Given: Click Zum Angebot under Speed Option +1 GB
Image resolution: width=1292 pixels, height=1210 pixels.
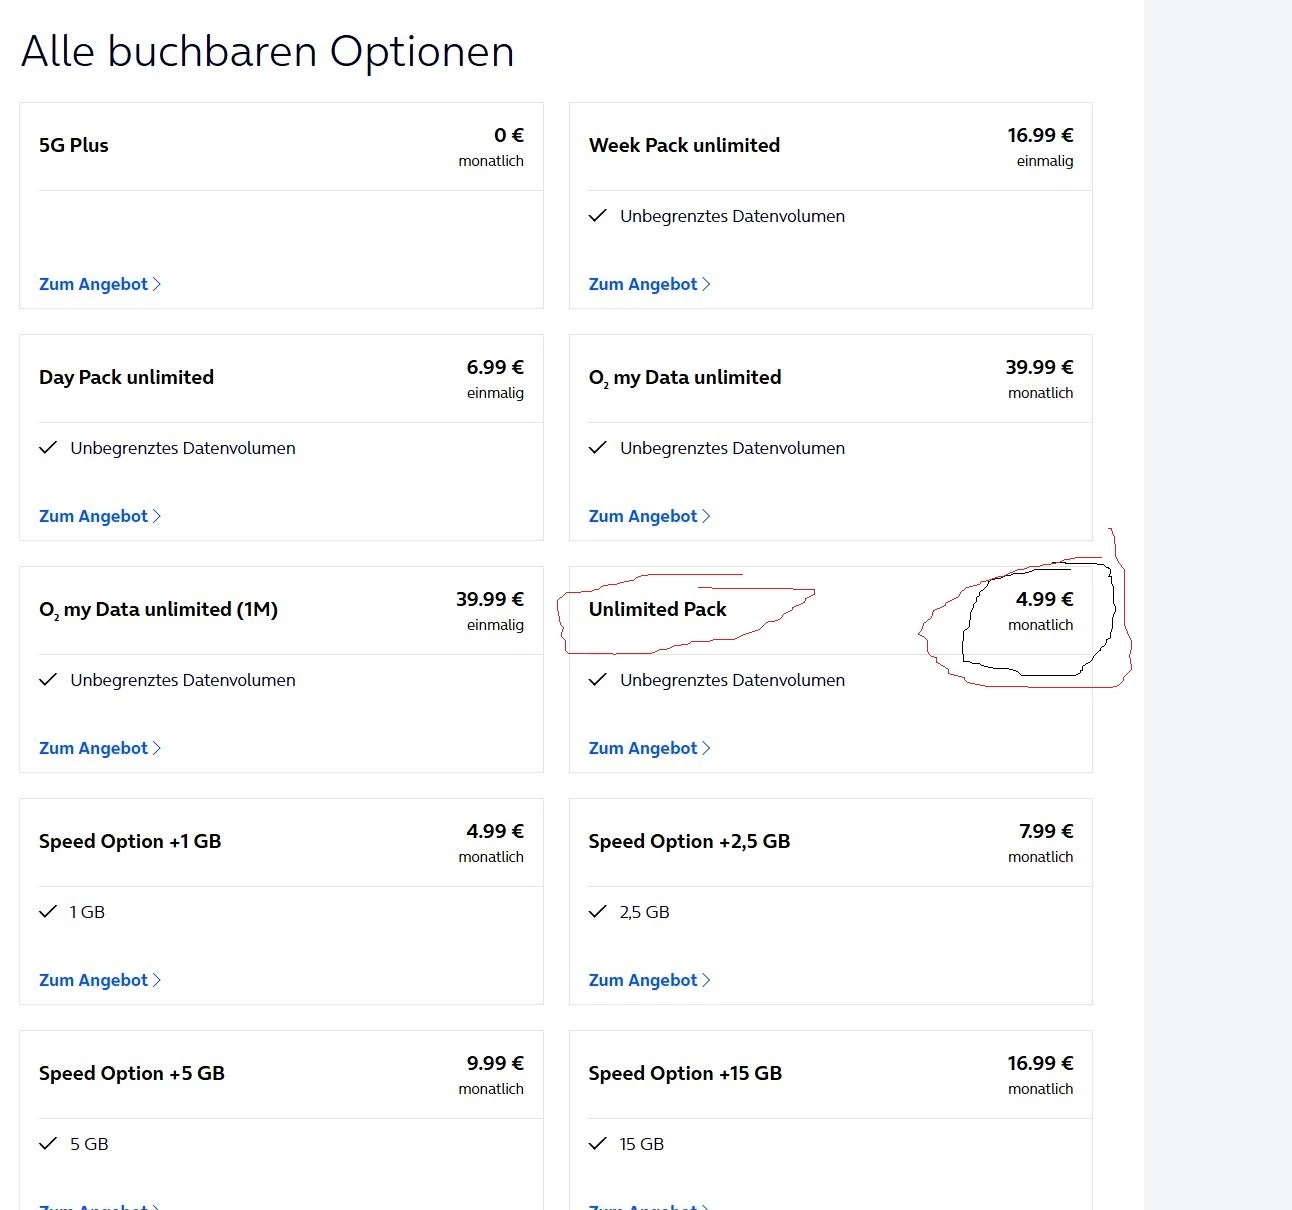Looking at the screenshot, I should 93,980.
